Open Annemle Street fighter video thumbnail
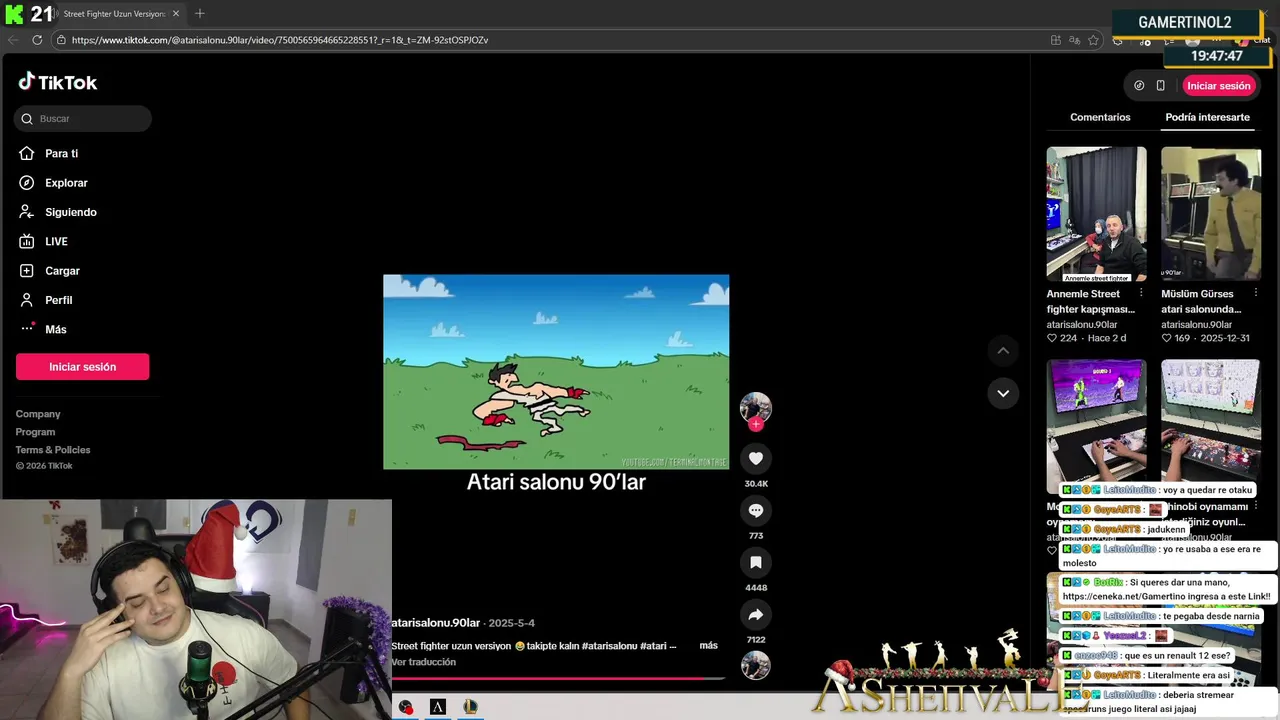Image resolution: width=1280 pixels, height=720 pixels. tap(1097, 214)
